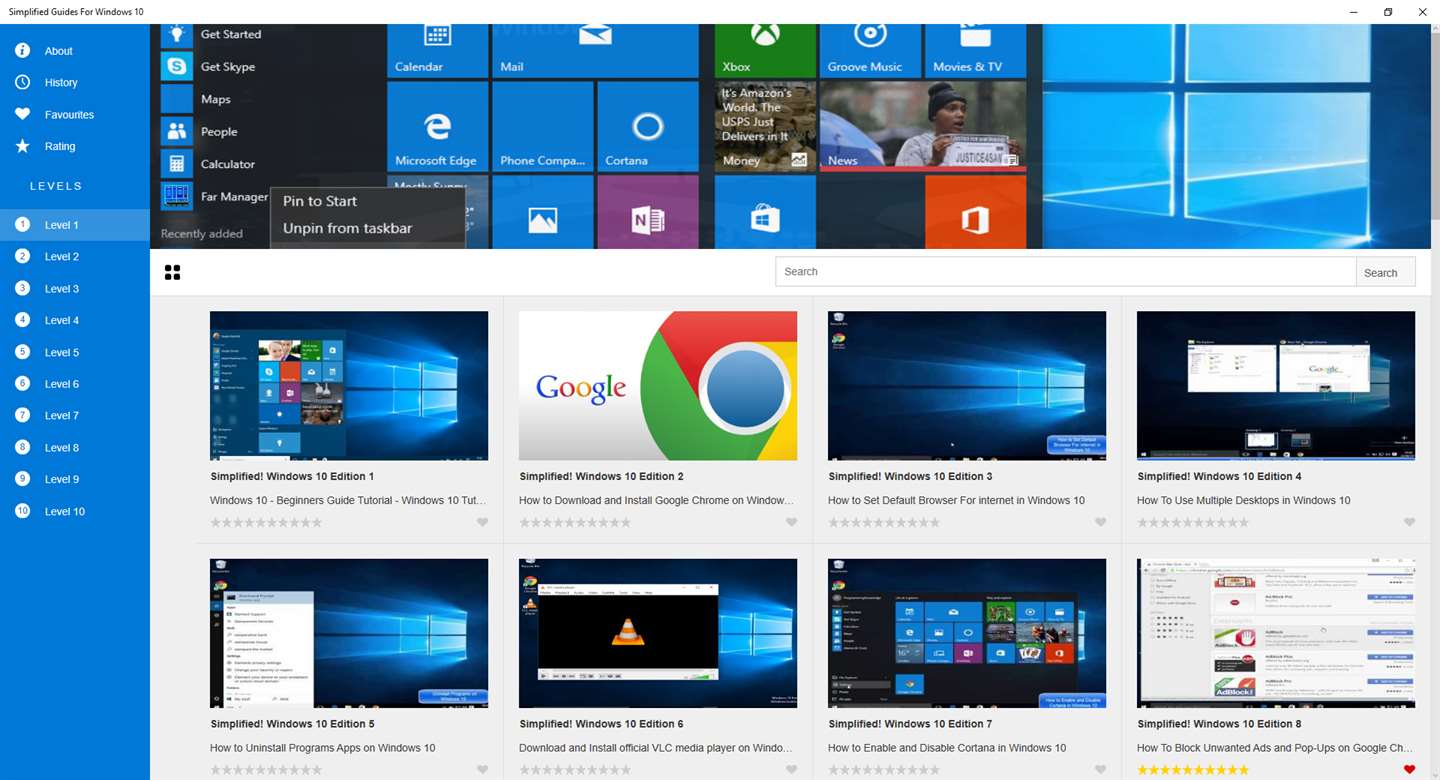This screenshot has height=780, width=1440.
Task: Favourite Edition 3 with its heart icon
Action: point(1100,523)
